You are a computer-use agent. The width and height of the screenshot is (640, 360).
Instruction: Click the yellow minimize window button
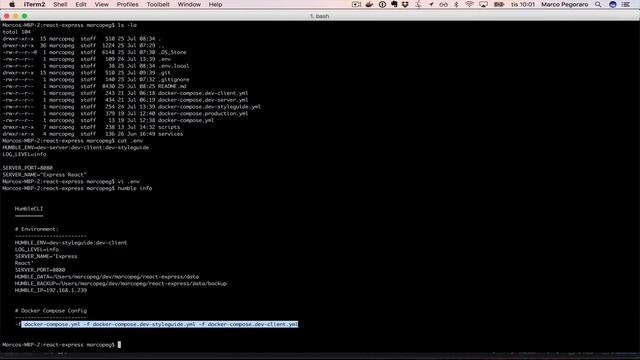coord(16,16)
